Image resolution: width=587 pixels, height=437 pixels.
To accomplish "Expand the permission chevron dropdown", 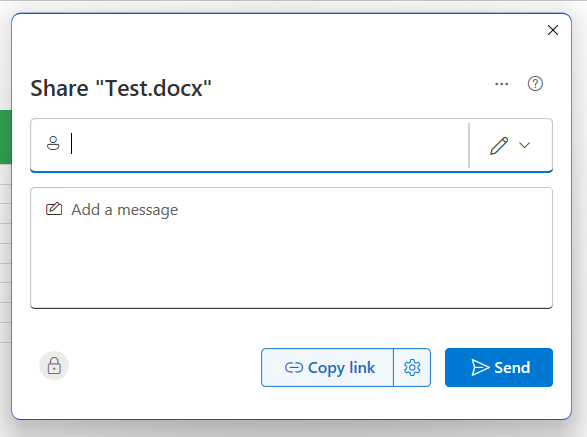I will 524,145.
